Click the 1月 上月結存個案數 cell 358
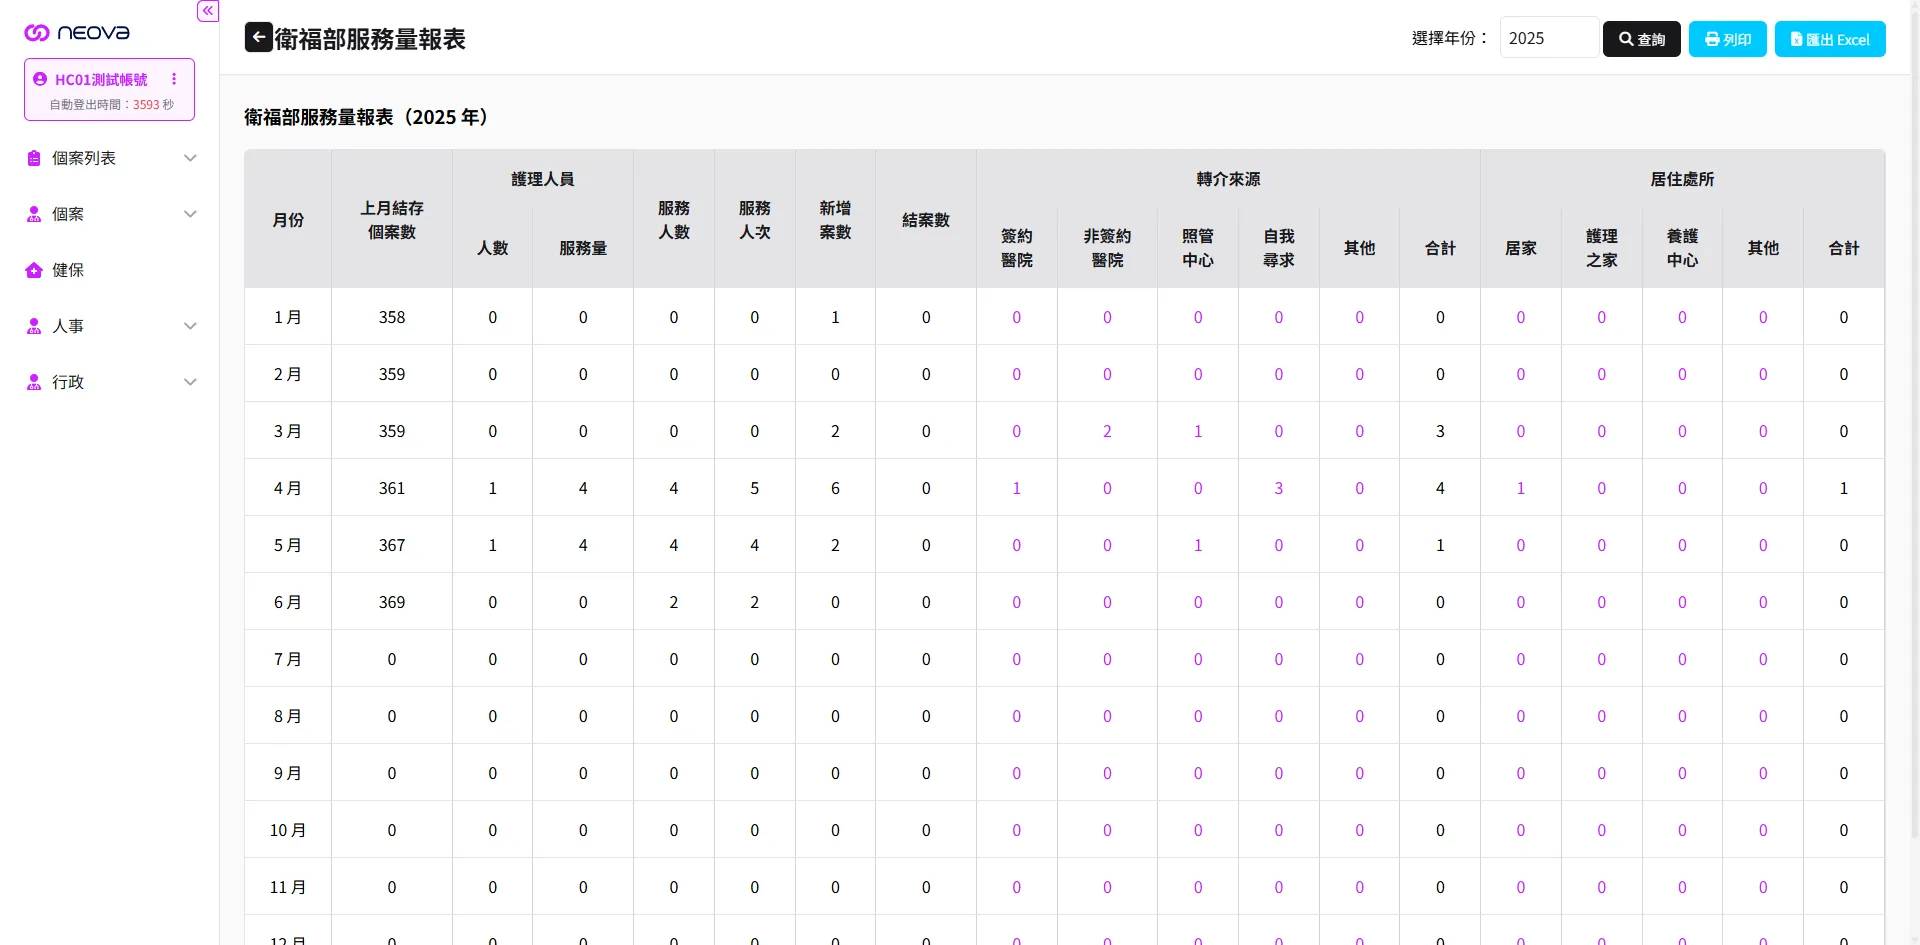 tap(392, 317)
